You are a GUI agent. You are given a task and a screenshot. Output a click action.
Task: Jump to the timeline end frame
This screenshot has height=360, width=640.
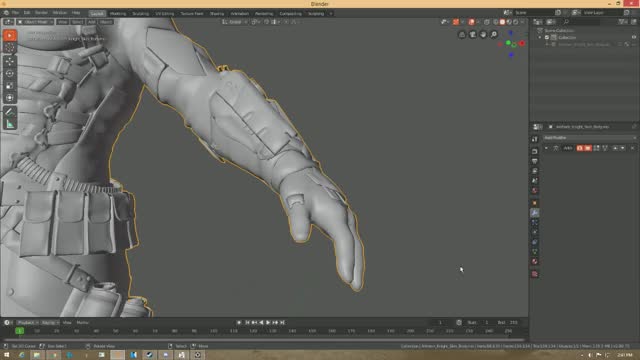pos(282,323)
